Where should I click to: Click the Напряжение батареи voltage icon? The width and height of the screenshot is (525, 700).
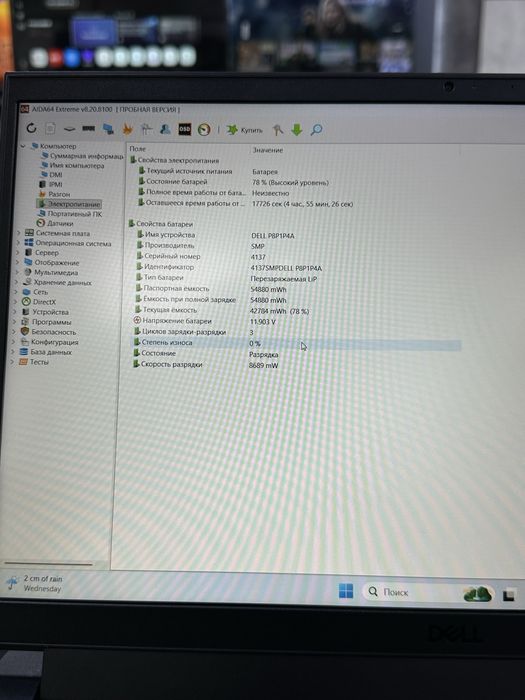pyautogui.click(x=138, y=321)
